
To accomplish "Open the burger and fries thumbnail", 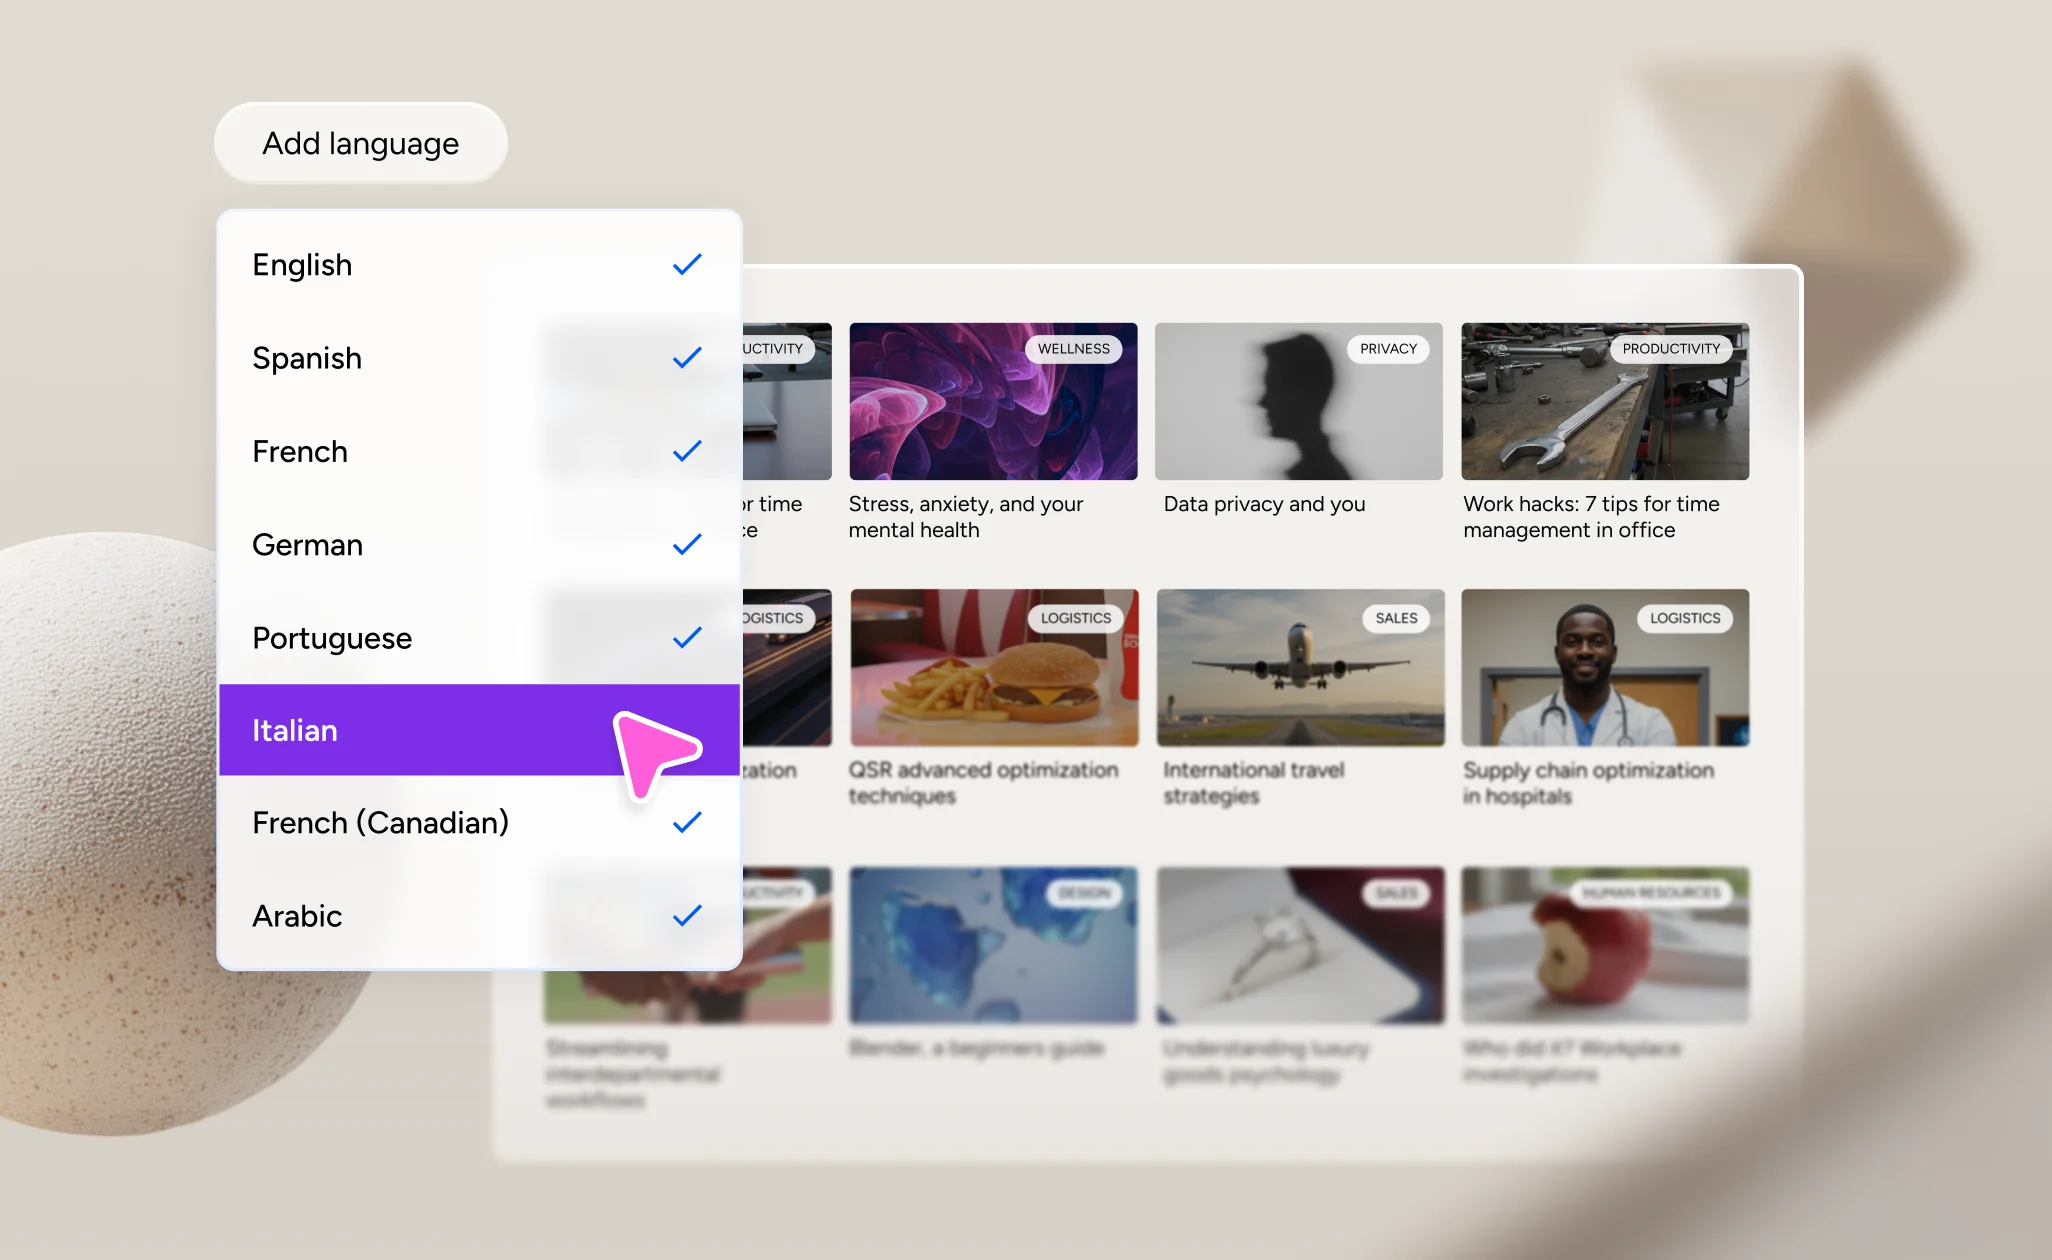I will pos(994,667).
